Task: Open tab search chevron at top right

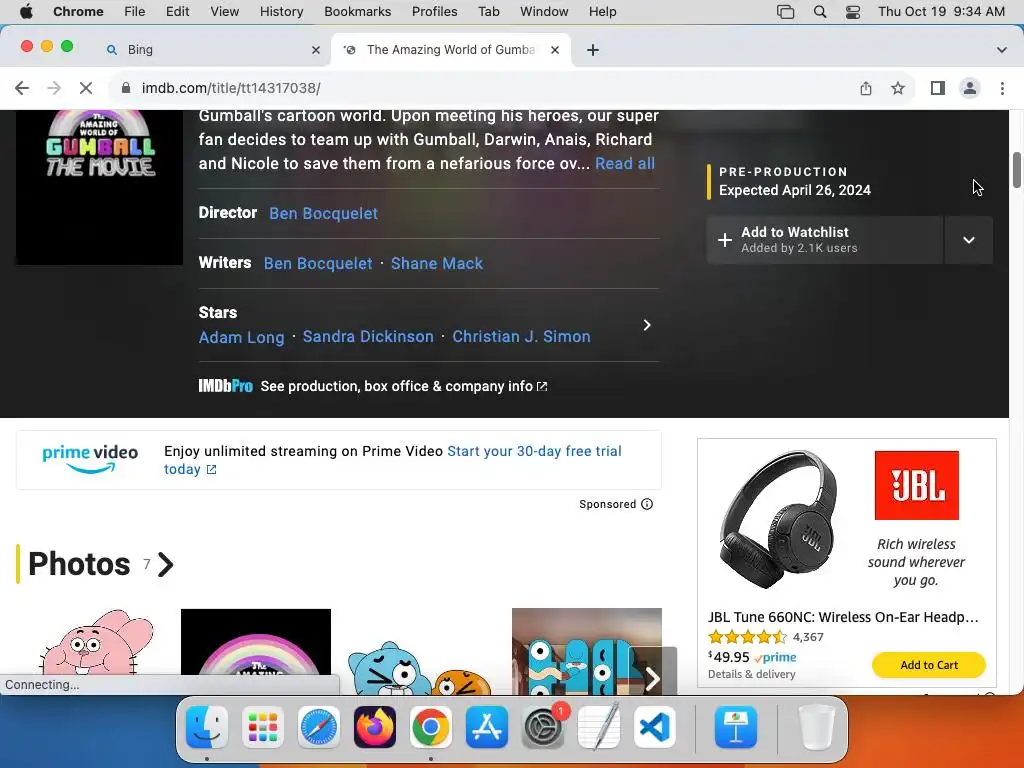Action: click(x=1002, y=50)
